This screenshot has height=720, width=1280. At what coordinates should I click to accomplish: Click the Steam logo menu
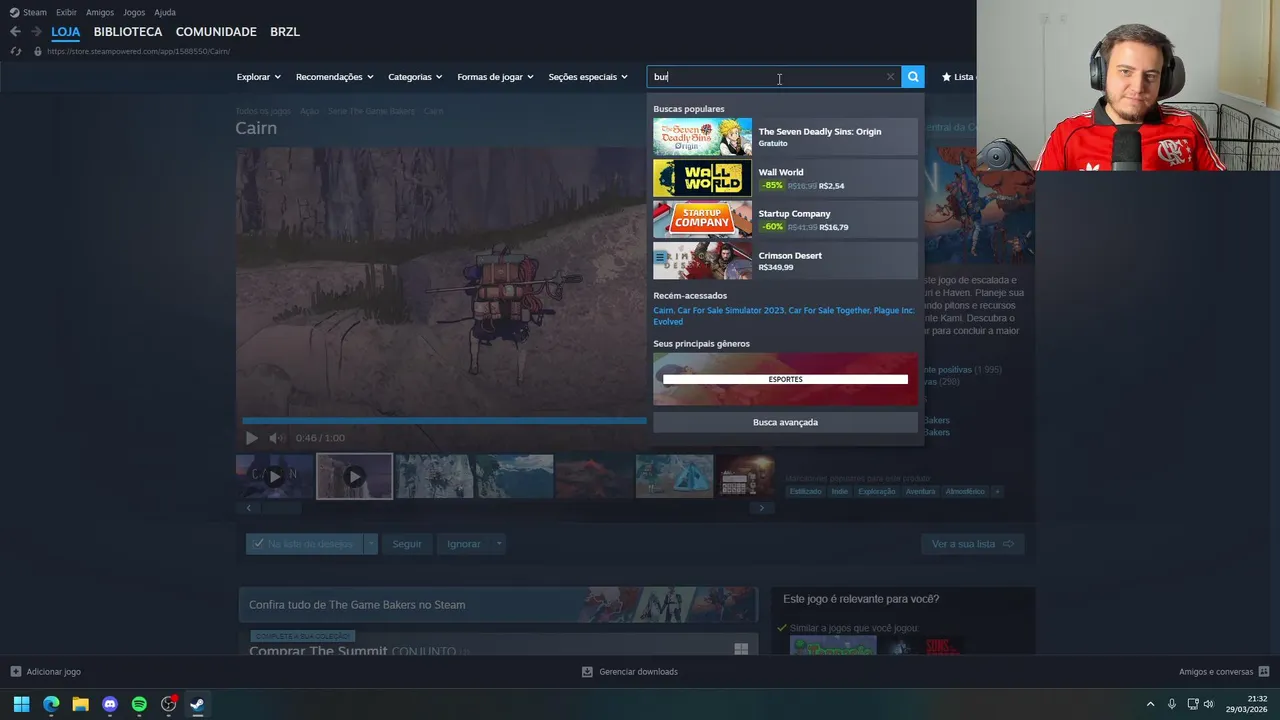(28, 12)
